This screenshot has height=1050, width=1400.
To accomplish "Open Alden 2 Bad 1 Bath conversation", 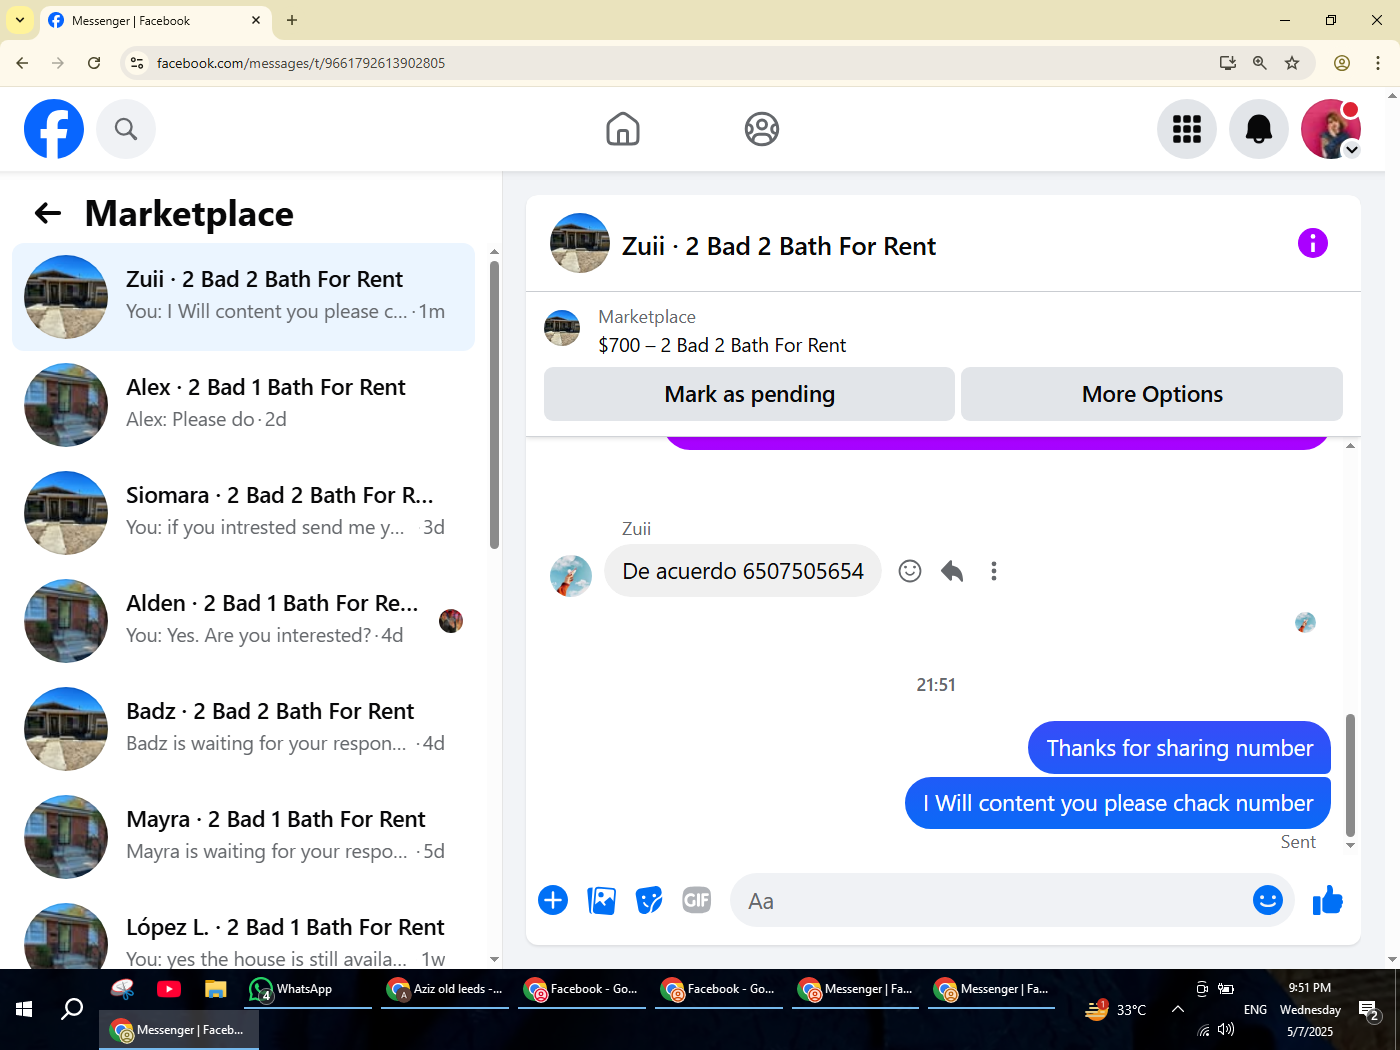I will click(x=243, y=621).
